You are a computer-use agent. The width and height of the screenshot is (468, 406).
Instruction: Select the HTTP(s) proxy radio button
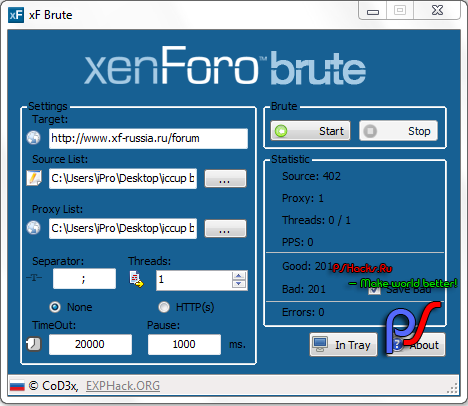164,307
